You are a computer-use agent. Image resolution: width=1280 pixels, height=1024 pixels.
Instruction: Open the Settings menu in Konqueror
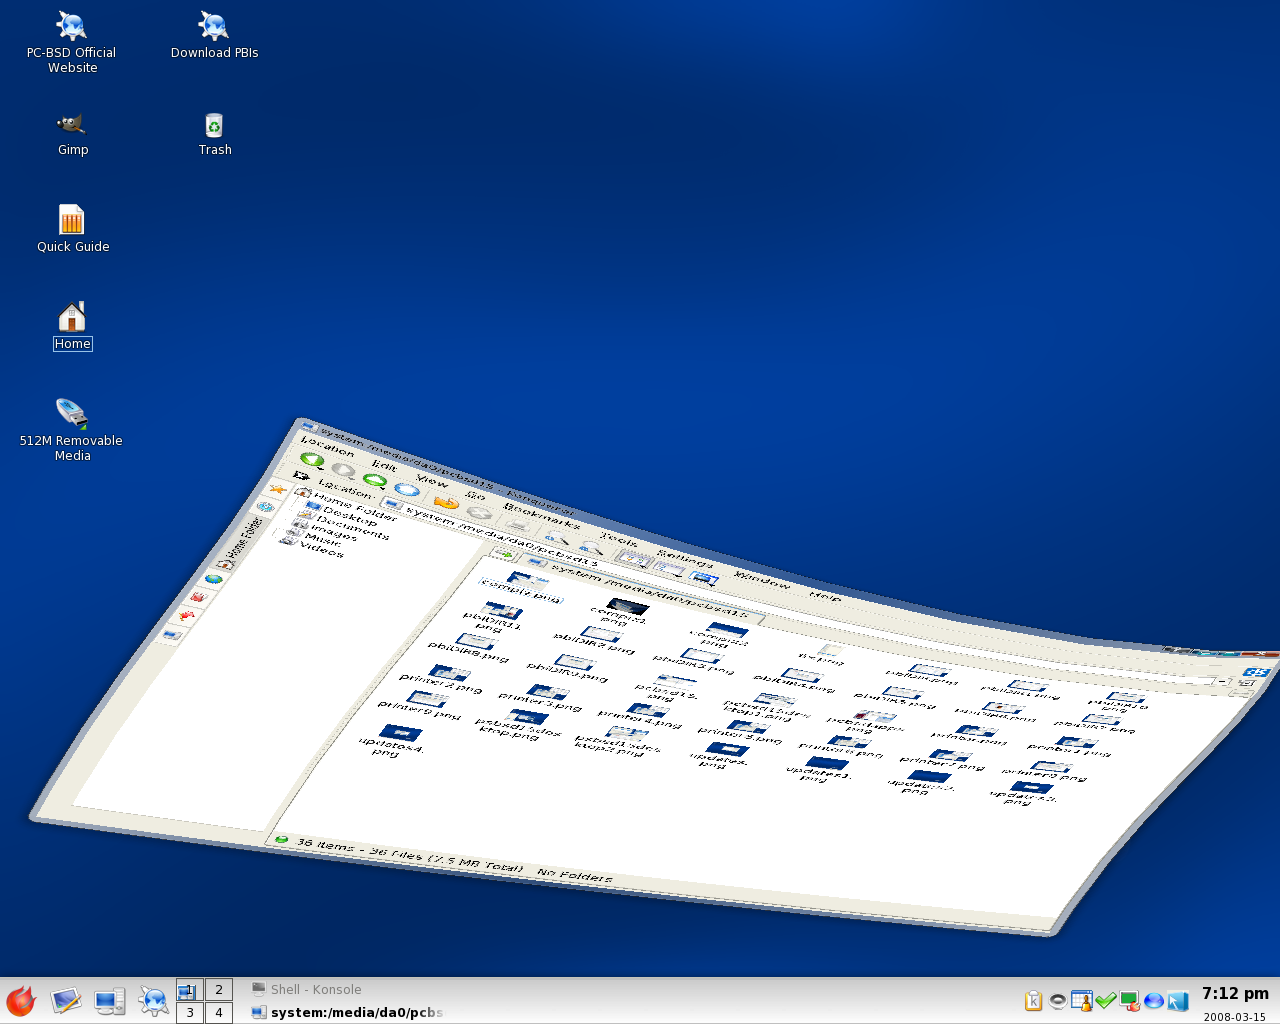[685, 560]
